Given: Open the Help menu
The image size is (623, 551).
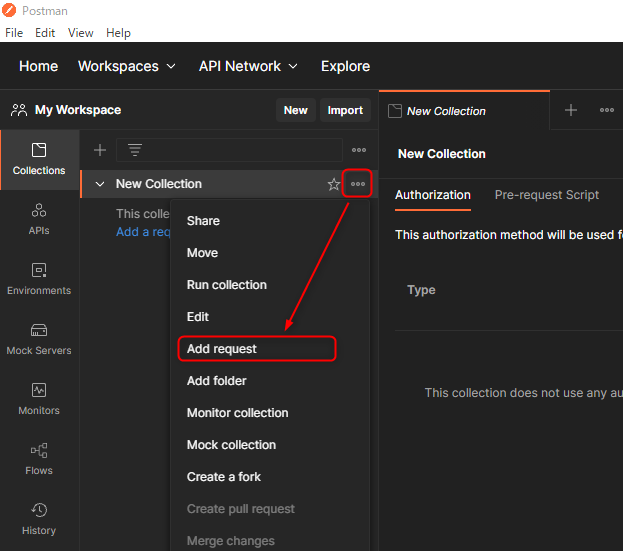Looking at the screenshot, I should [x=118, y=33].
